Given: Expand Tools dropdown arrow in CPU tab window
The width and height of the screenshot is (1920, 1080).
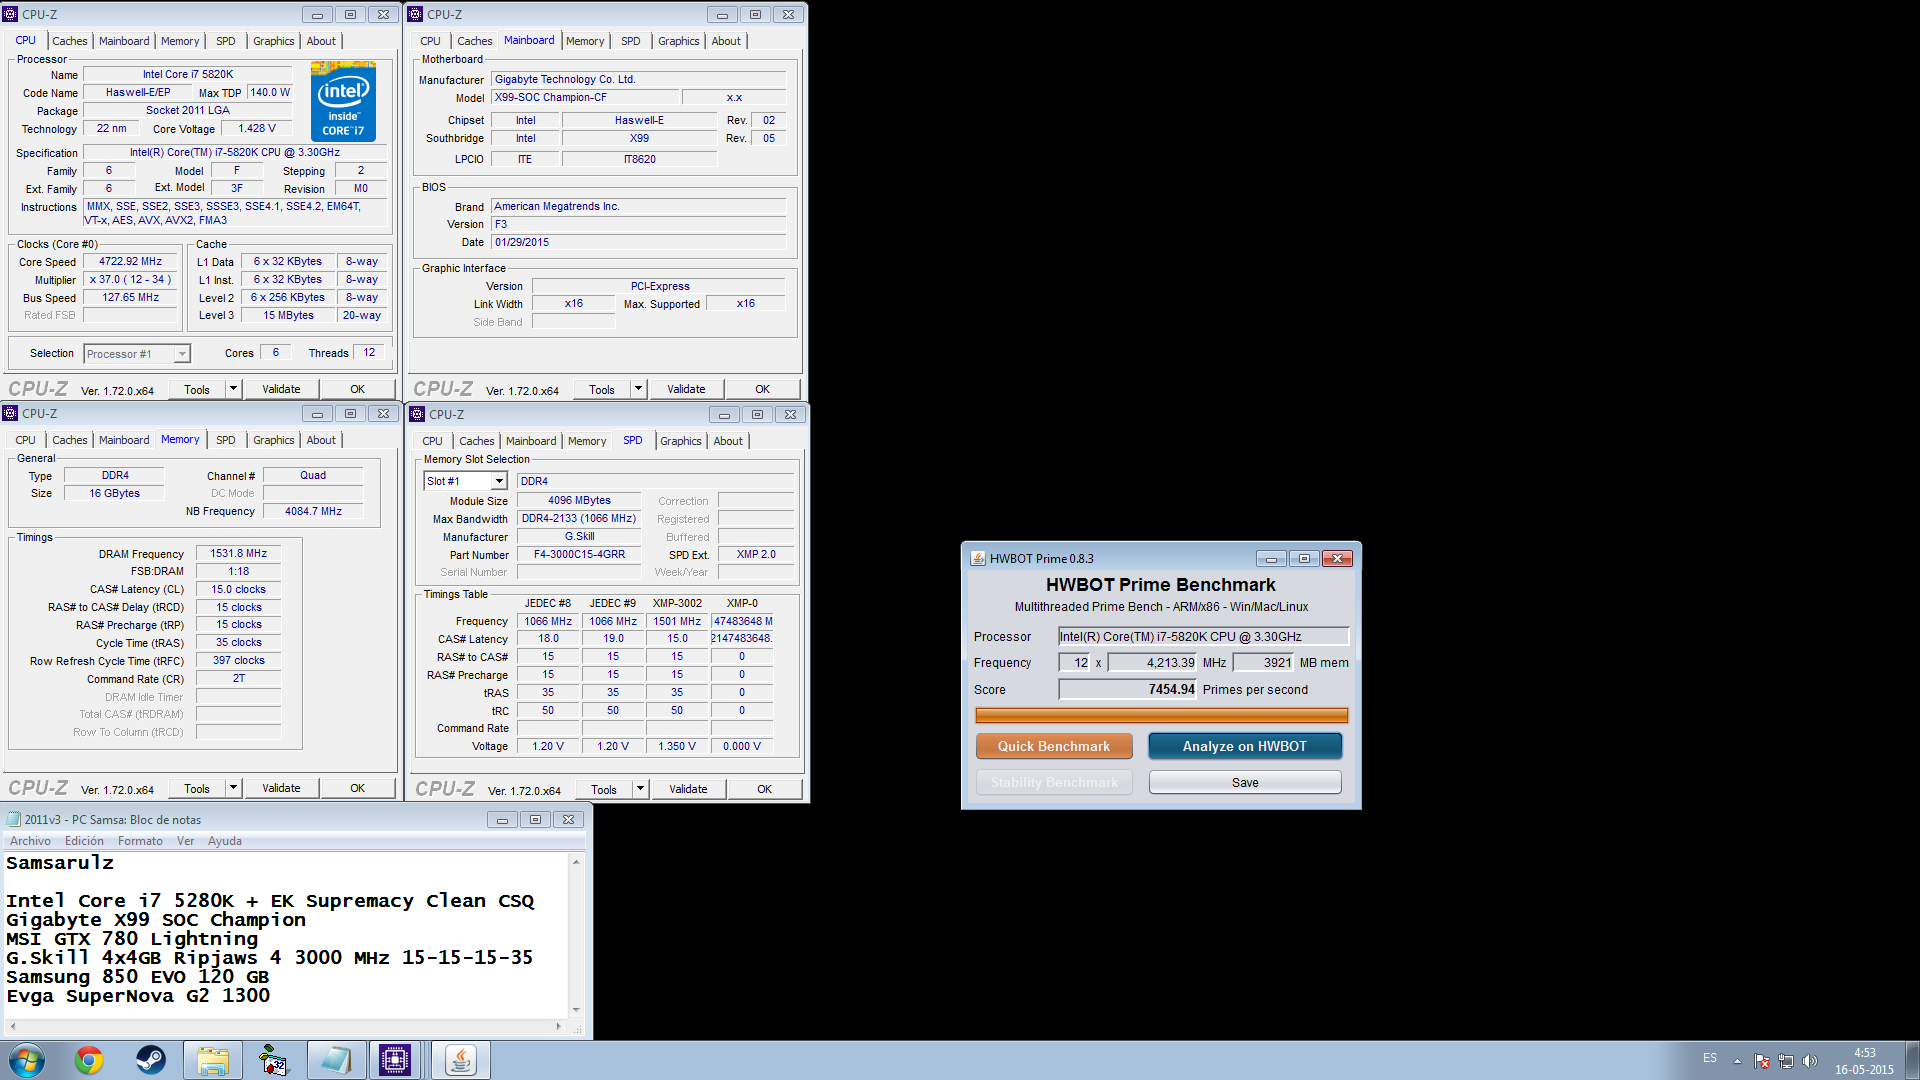Looking at the screenshot, I should pyautogui.click(x=233, y=389).
